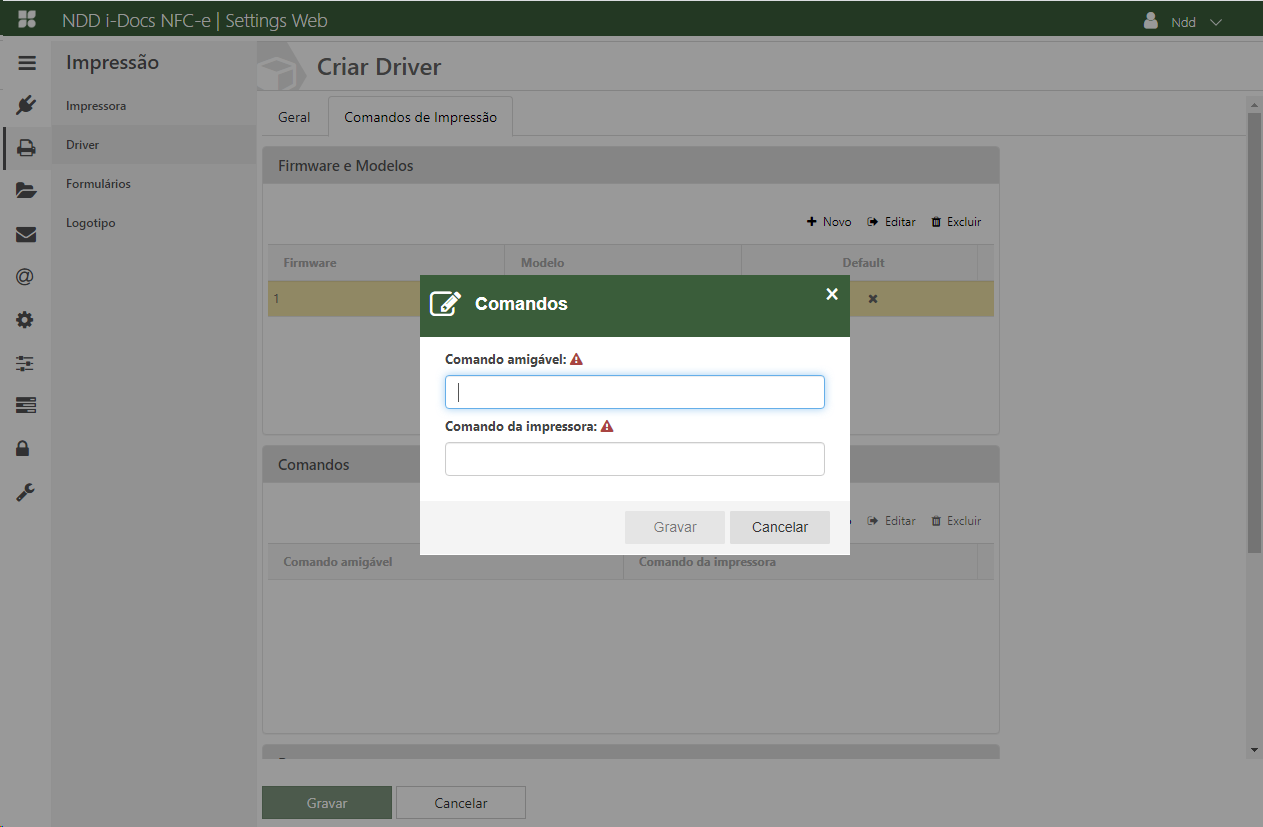Focus the Comando da impressora field

point(634,459)
